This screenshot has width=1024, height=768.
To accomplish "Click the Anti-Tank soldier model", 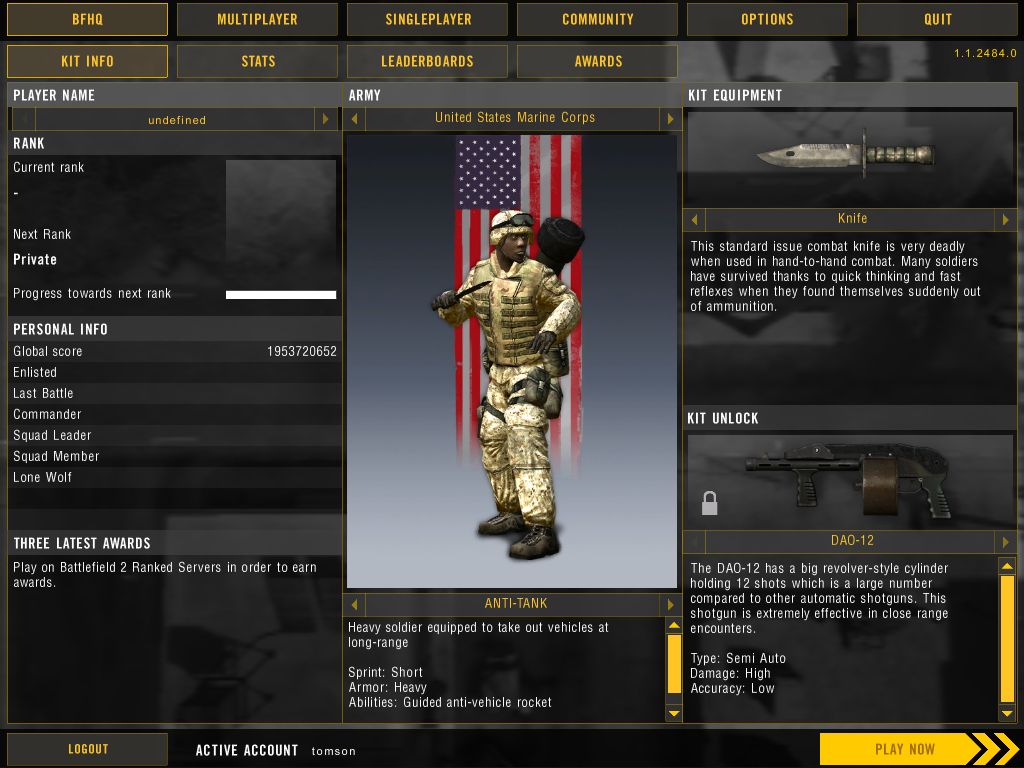I will [x=506, y=385].
